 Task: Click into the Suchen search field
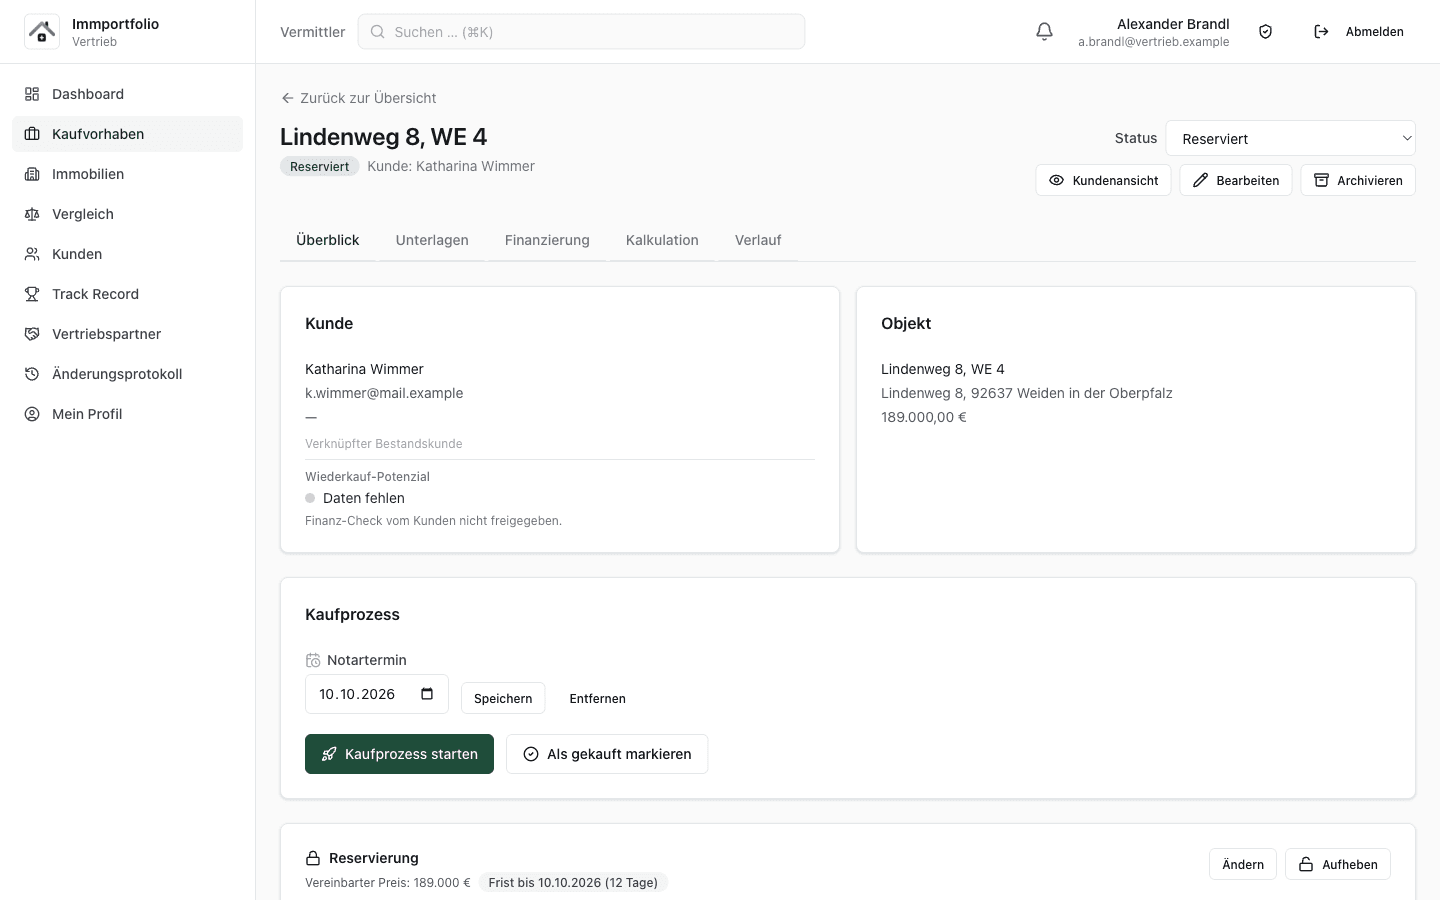pos(581,32)
